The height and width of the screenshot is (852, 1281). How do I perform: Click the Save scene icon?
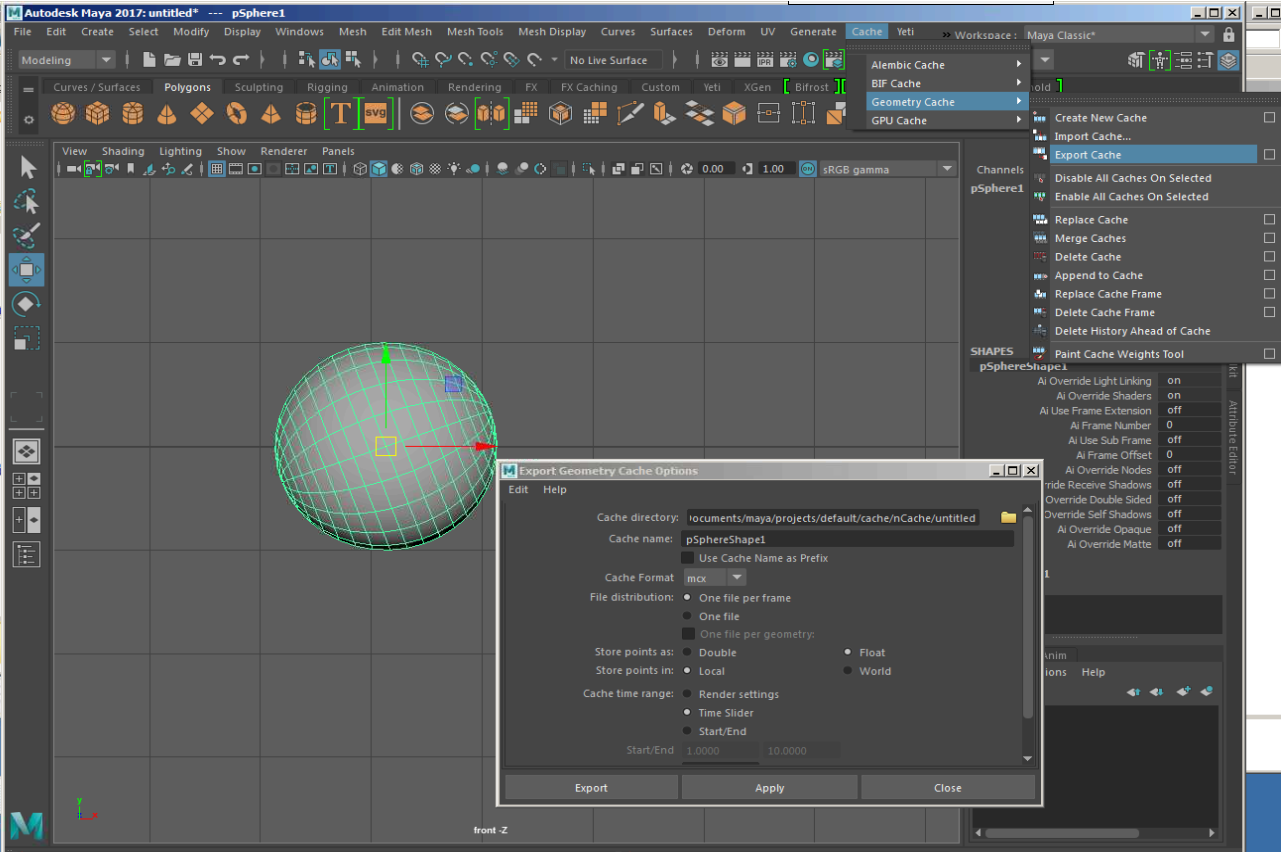pos(195,60)
